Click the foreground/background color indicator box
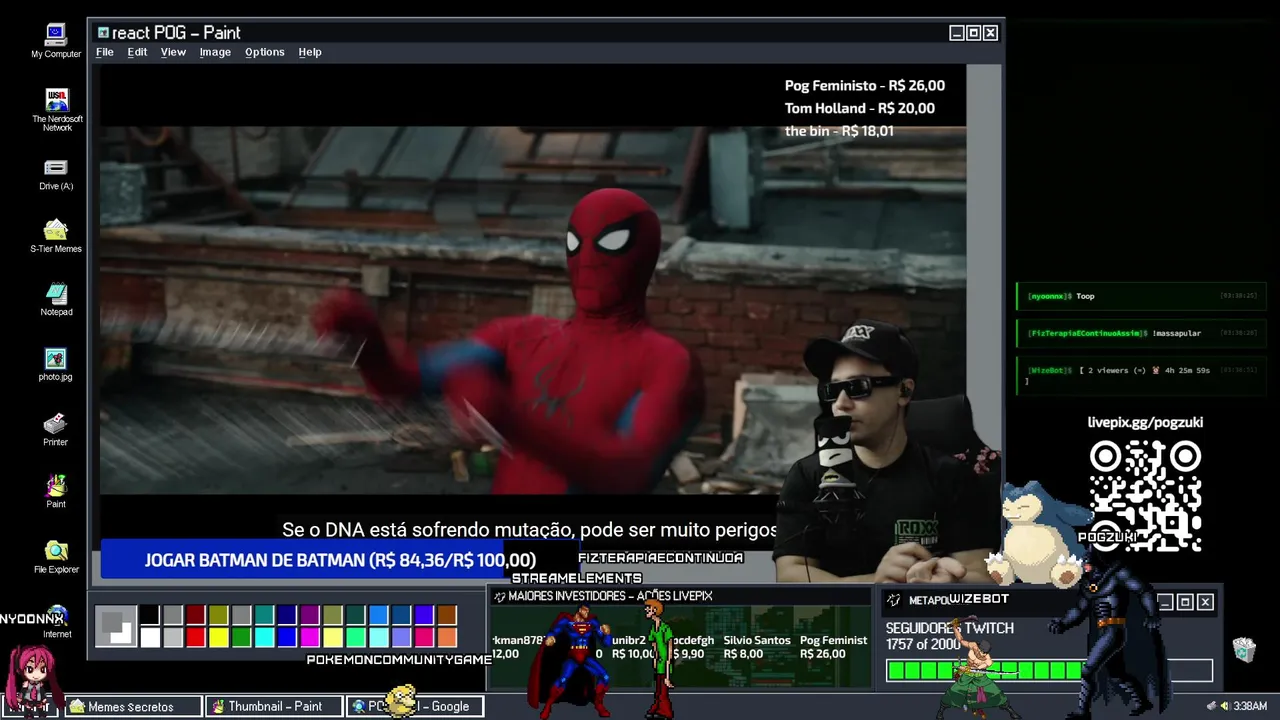This screenshot has height=720, width=1280. (116, 626)
